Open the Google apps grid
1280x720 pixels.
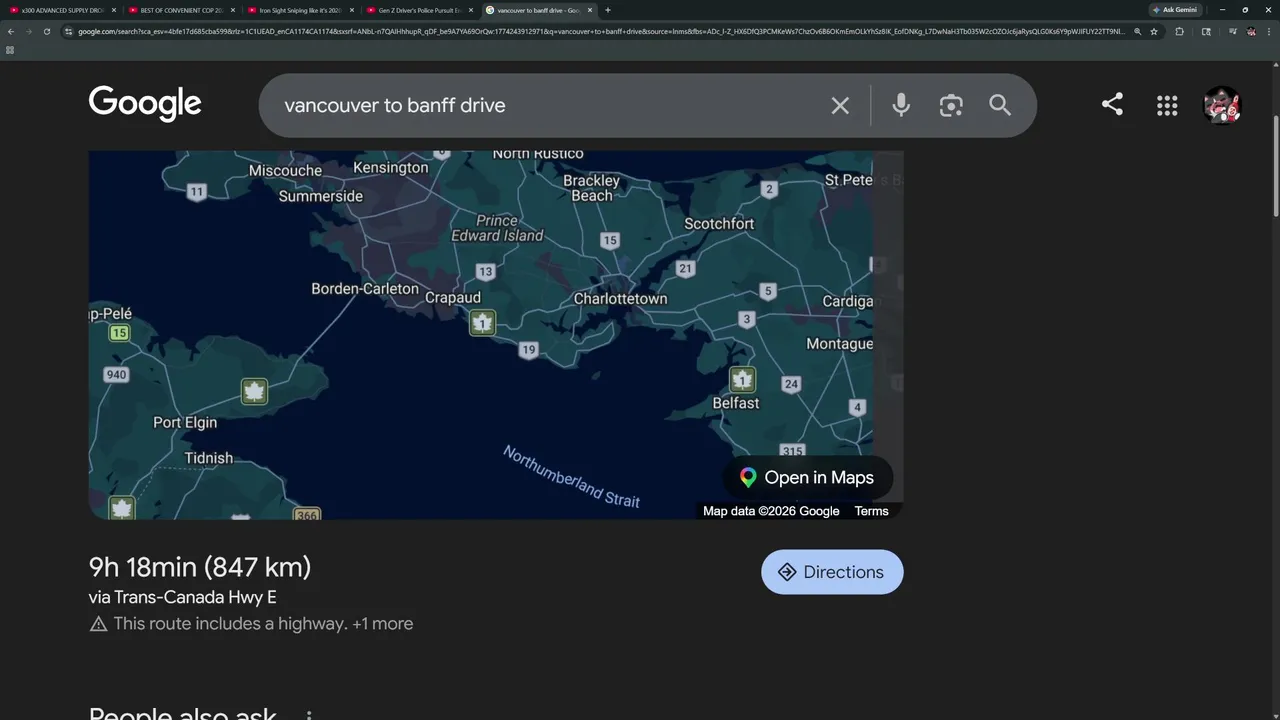click(1167, 105)
